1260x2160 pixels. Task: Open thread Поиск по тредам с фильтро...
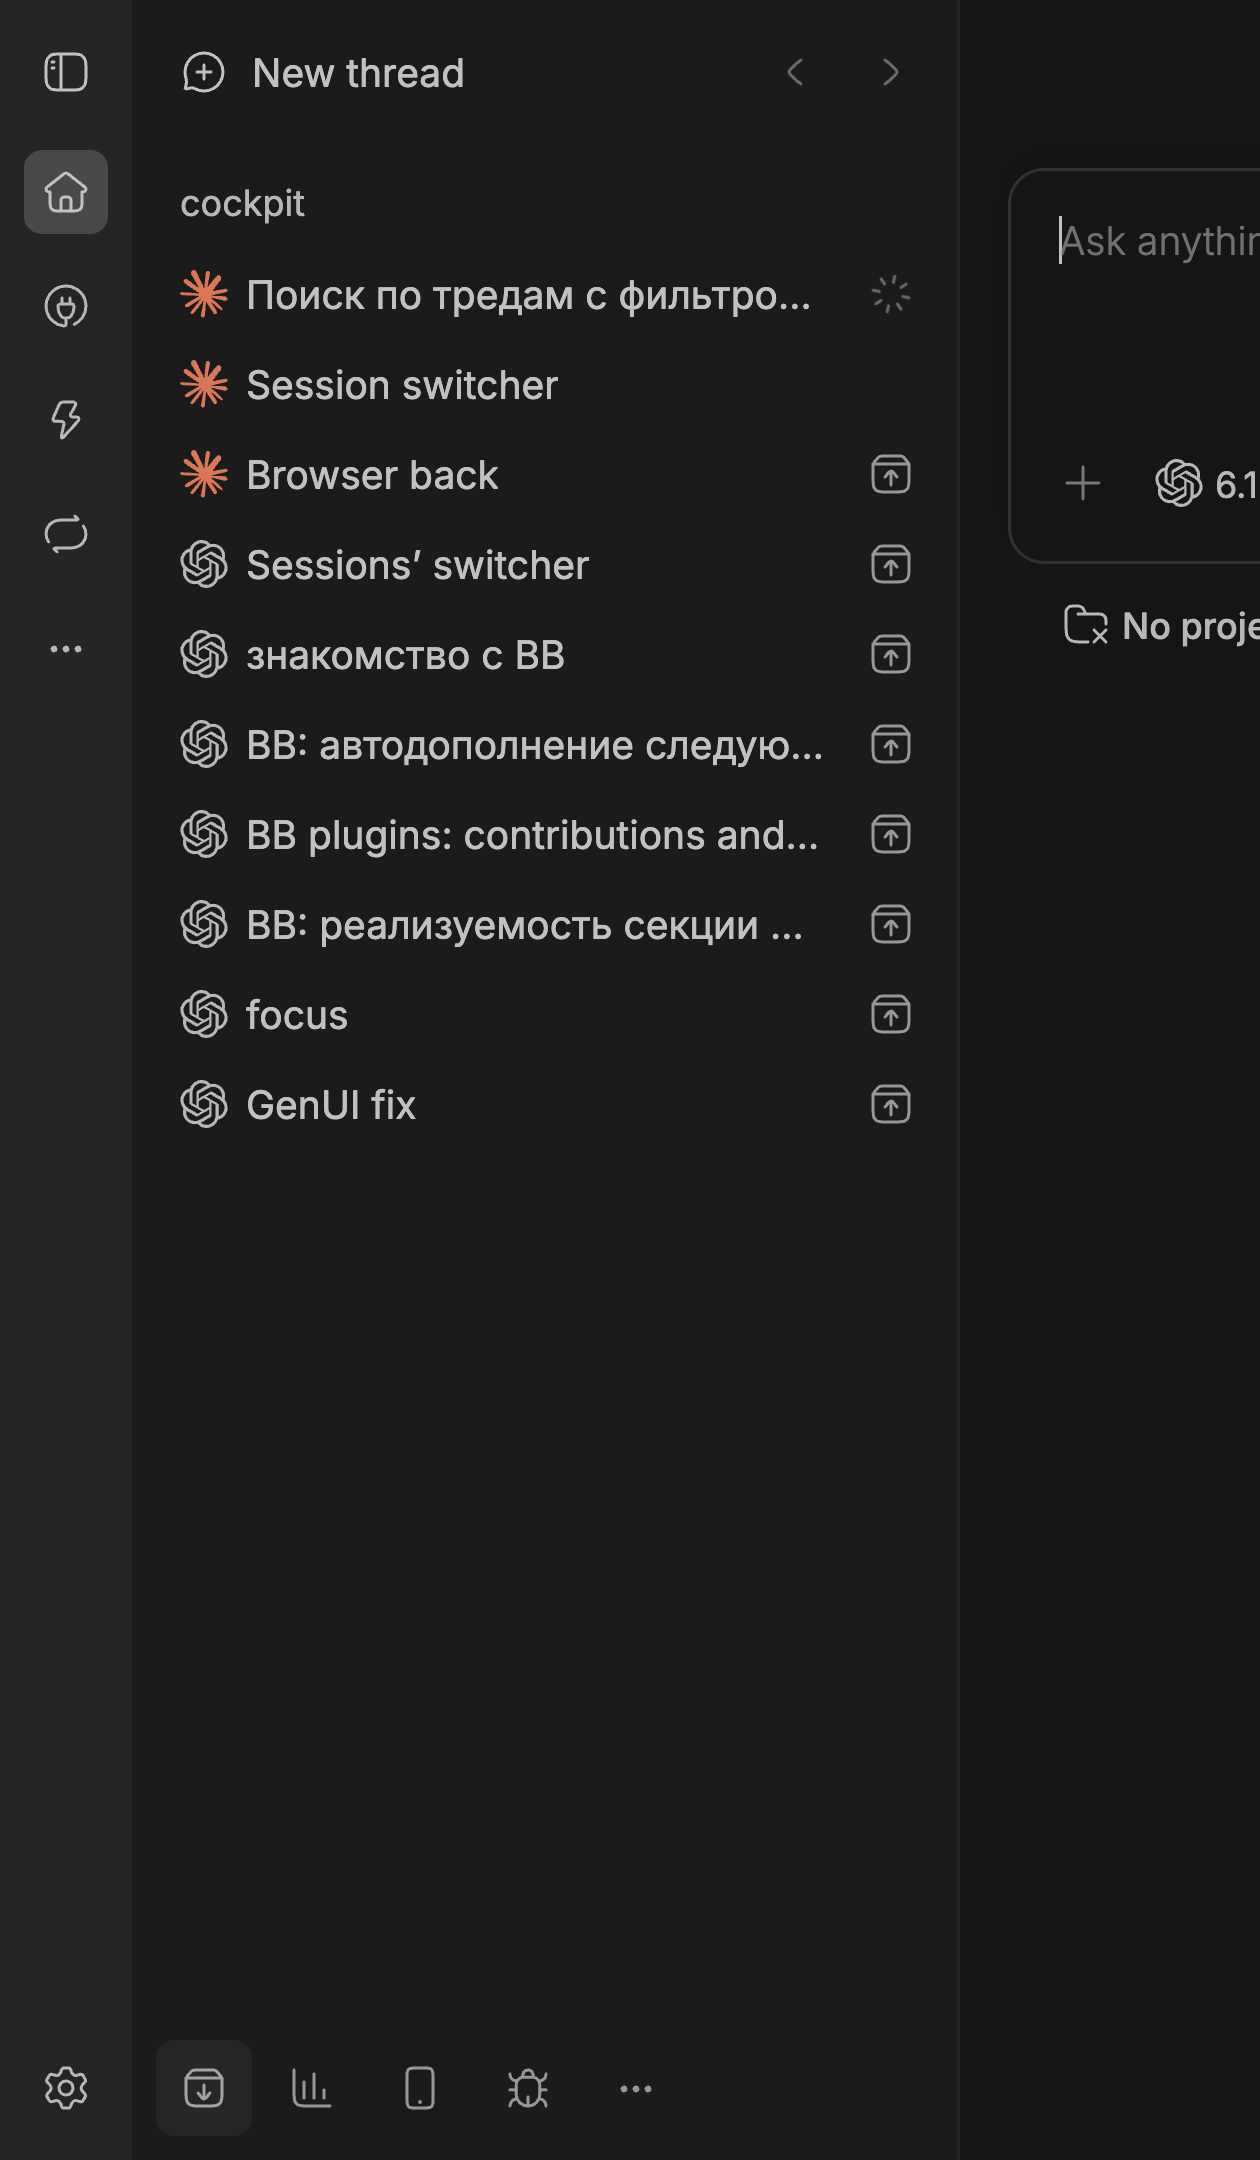click(x=545, y=295)
